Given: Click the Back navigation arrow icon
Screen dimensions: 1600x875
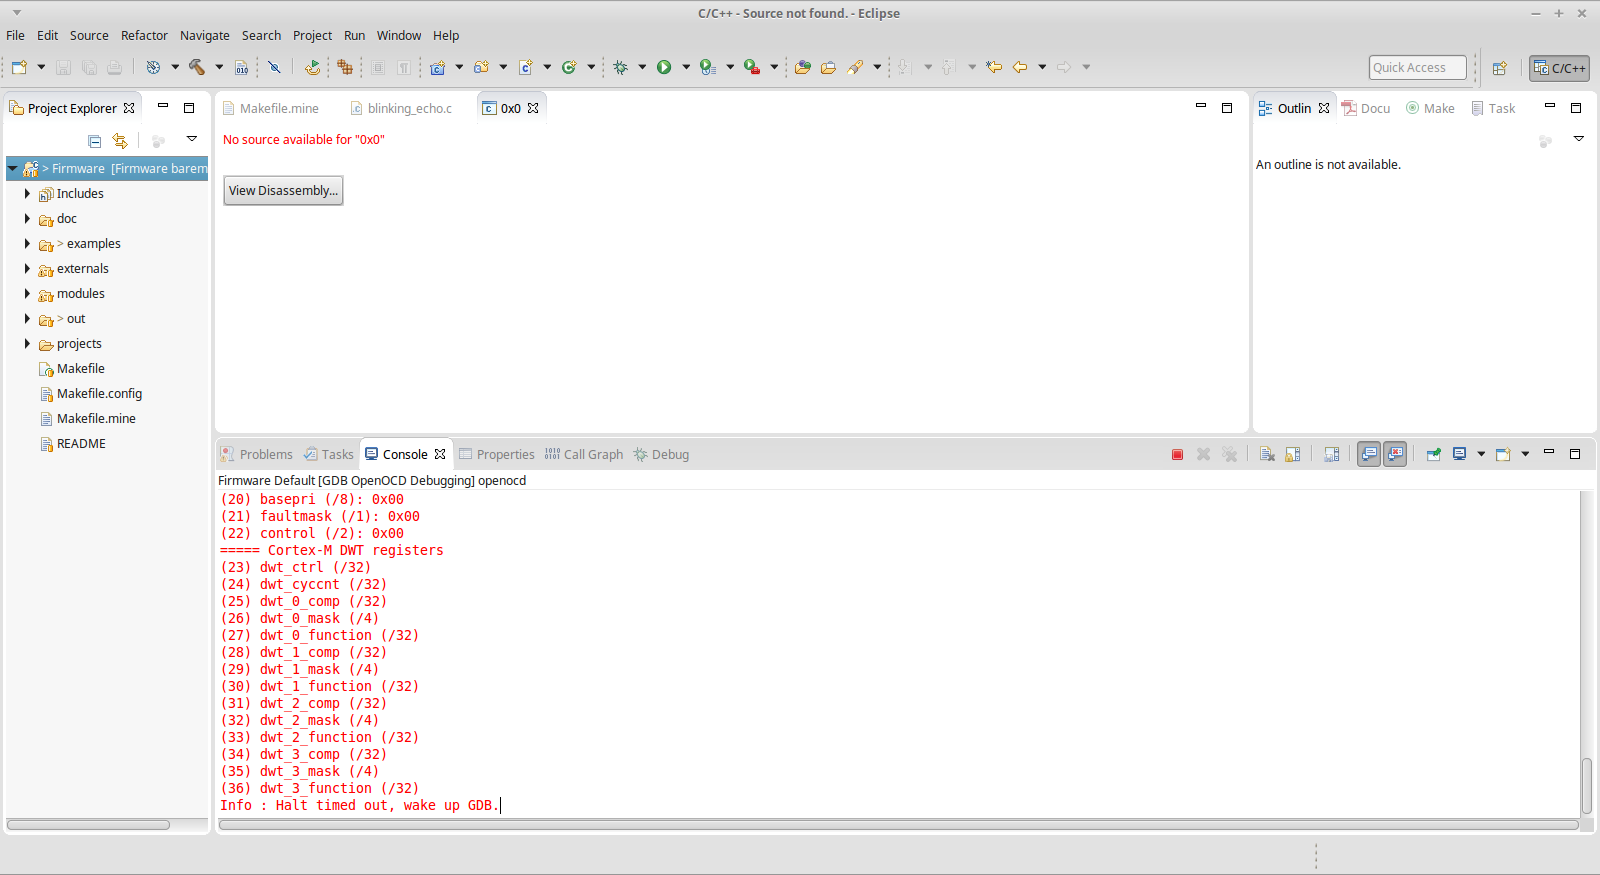Looking at the screenshot, I should point(1020,67).
